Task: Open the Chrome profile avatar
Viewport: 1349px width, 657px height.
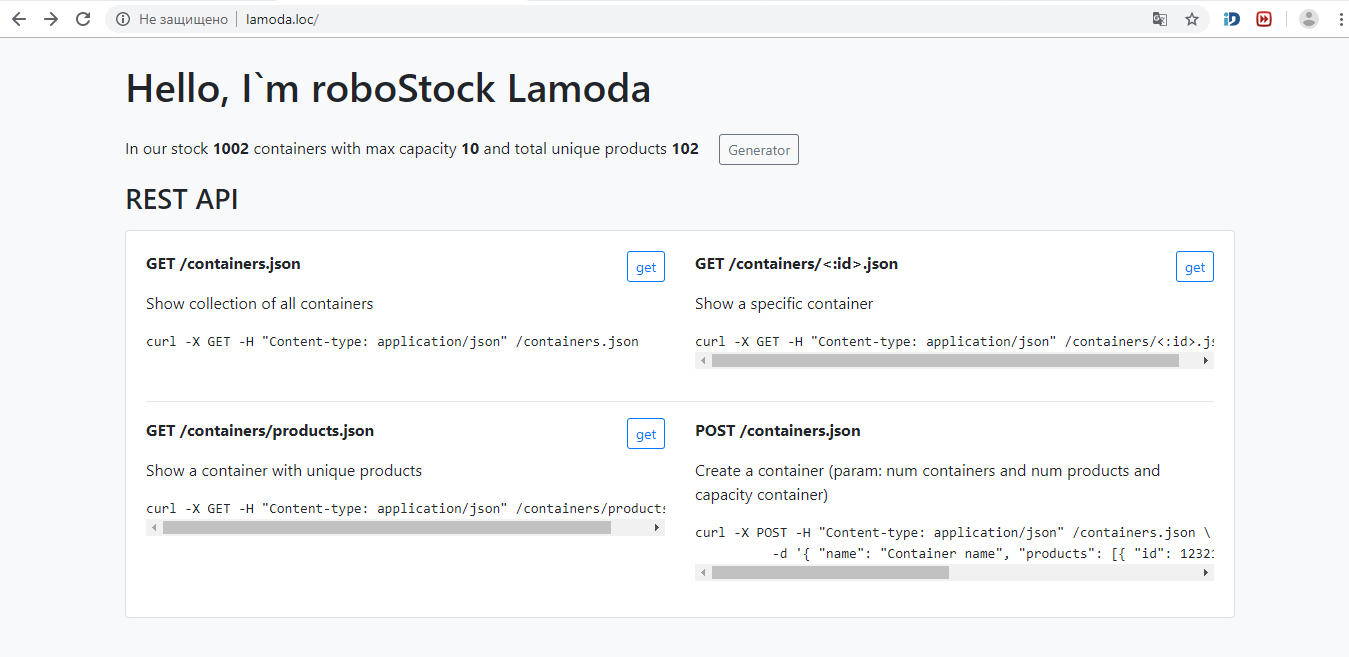Action: point(1308,19)
